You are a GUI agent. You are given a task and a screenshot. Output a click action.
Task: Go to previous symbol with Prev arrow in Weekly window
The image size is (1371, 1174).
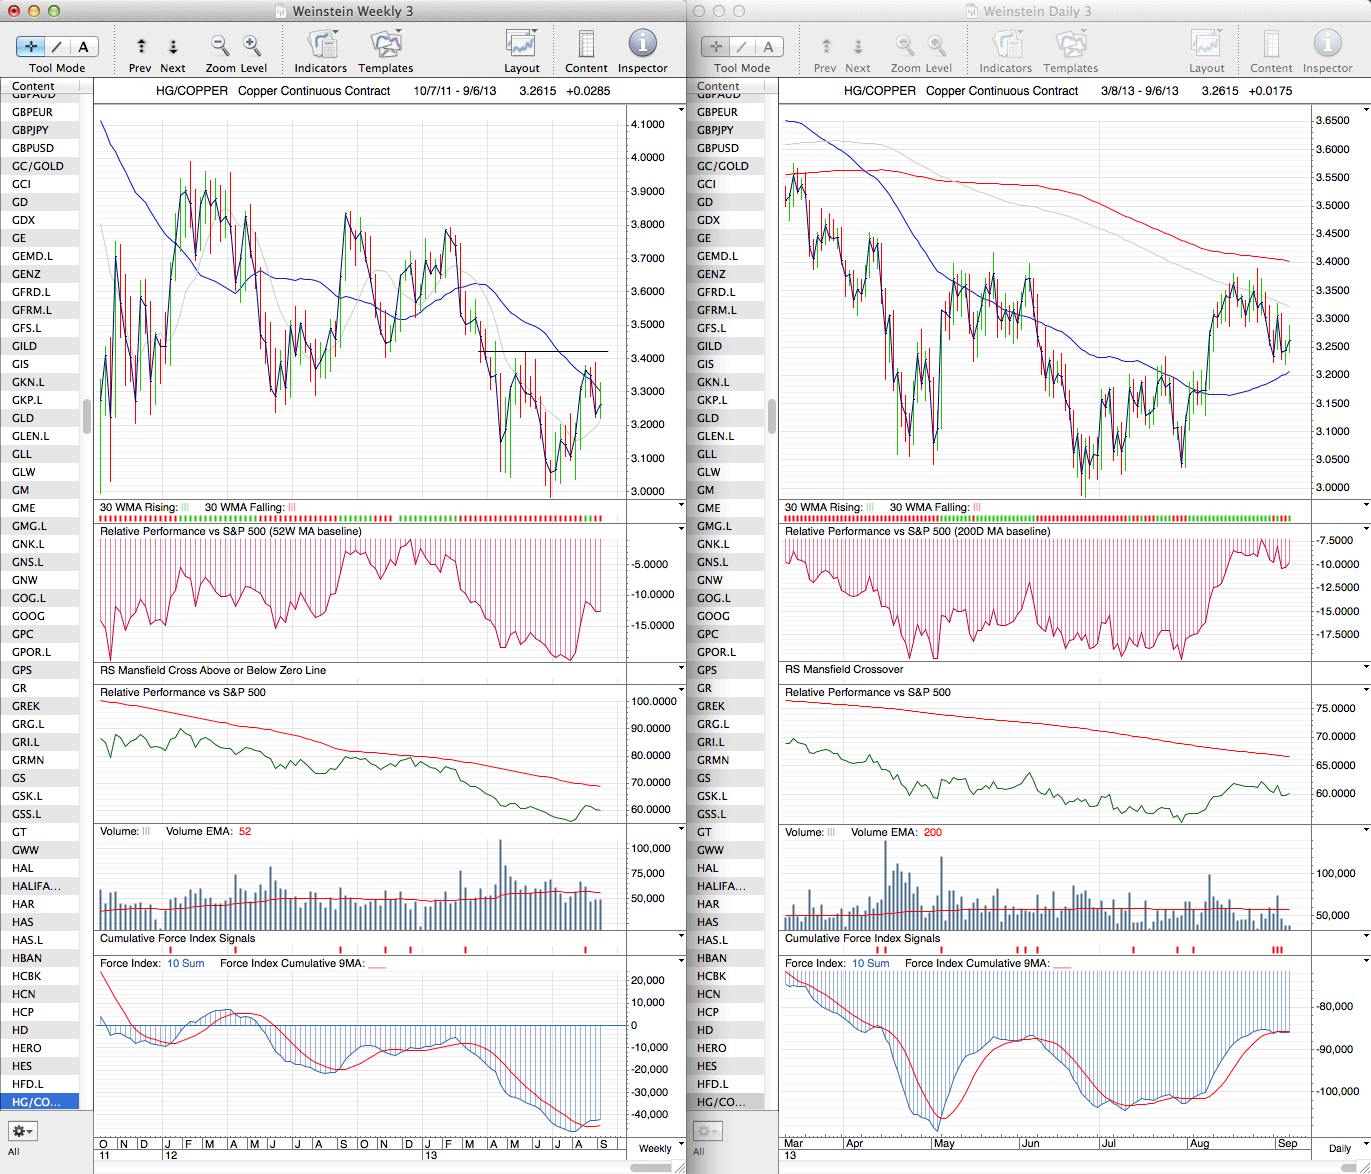141,46
